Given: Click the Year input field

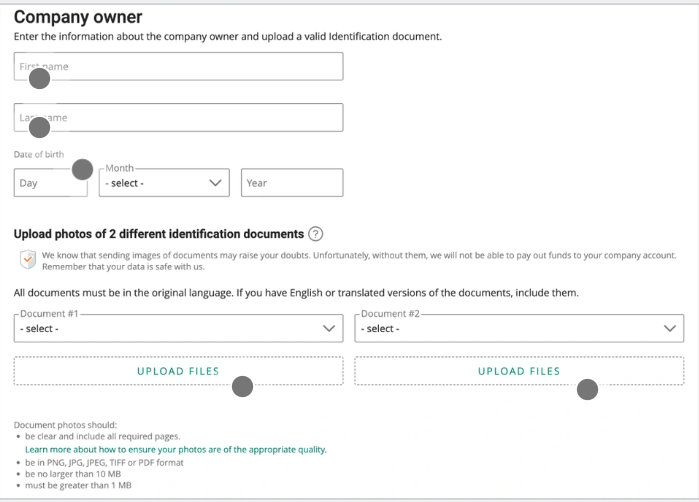Looking at the screenshot, I should pyautogui.click(x=292, y=183).
